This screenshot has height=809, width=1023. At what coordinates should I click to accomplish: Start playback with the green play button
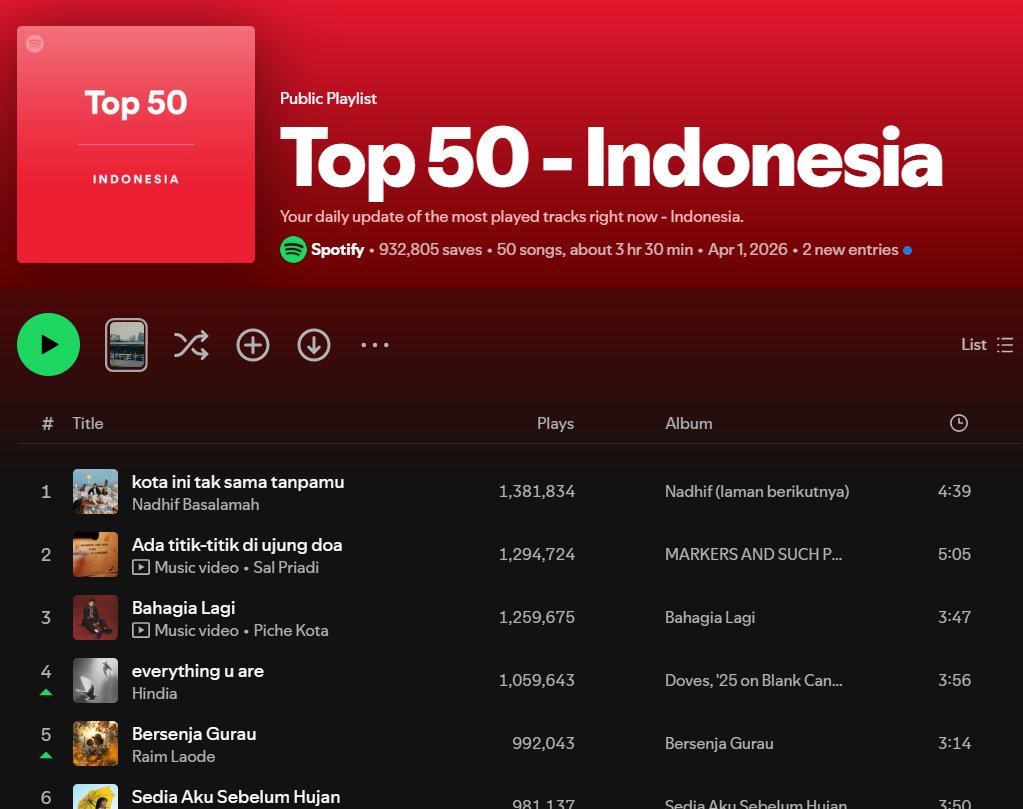click(x=48, y=344)
